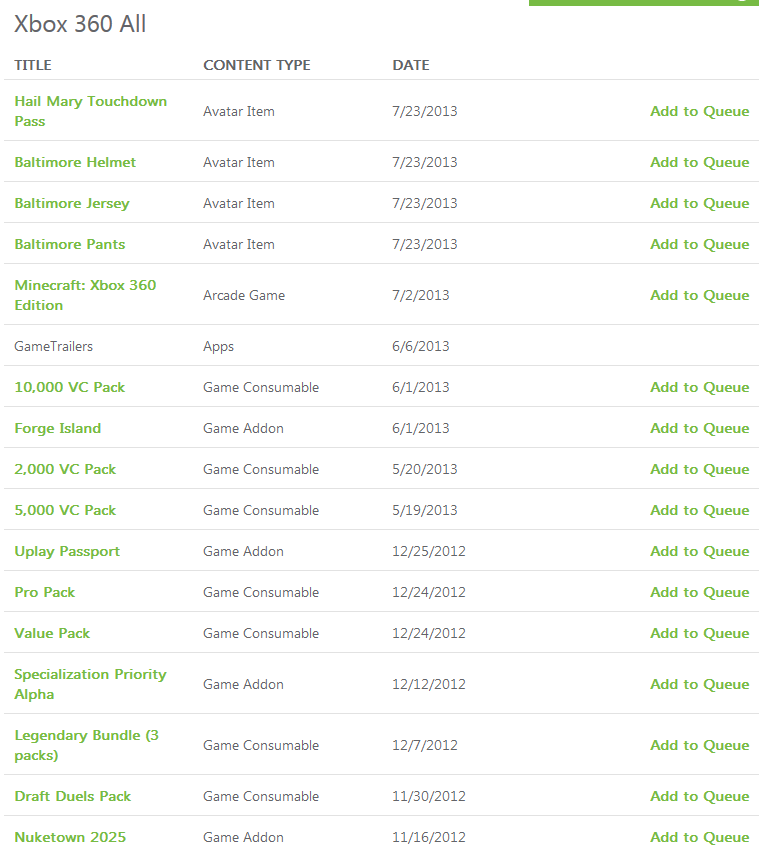This screenshot has height=852, width=770.
Task: Open Baltimore Pants item link
Action: [70, 244]
